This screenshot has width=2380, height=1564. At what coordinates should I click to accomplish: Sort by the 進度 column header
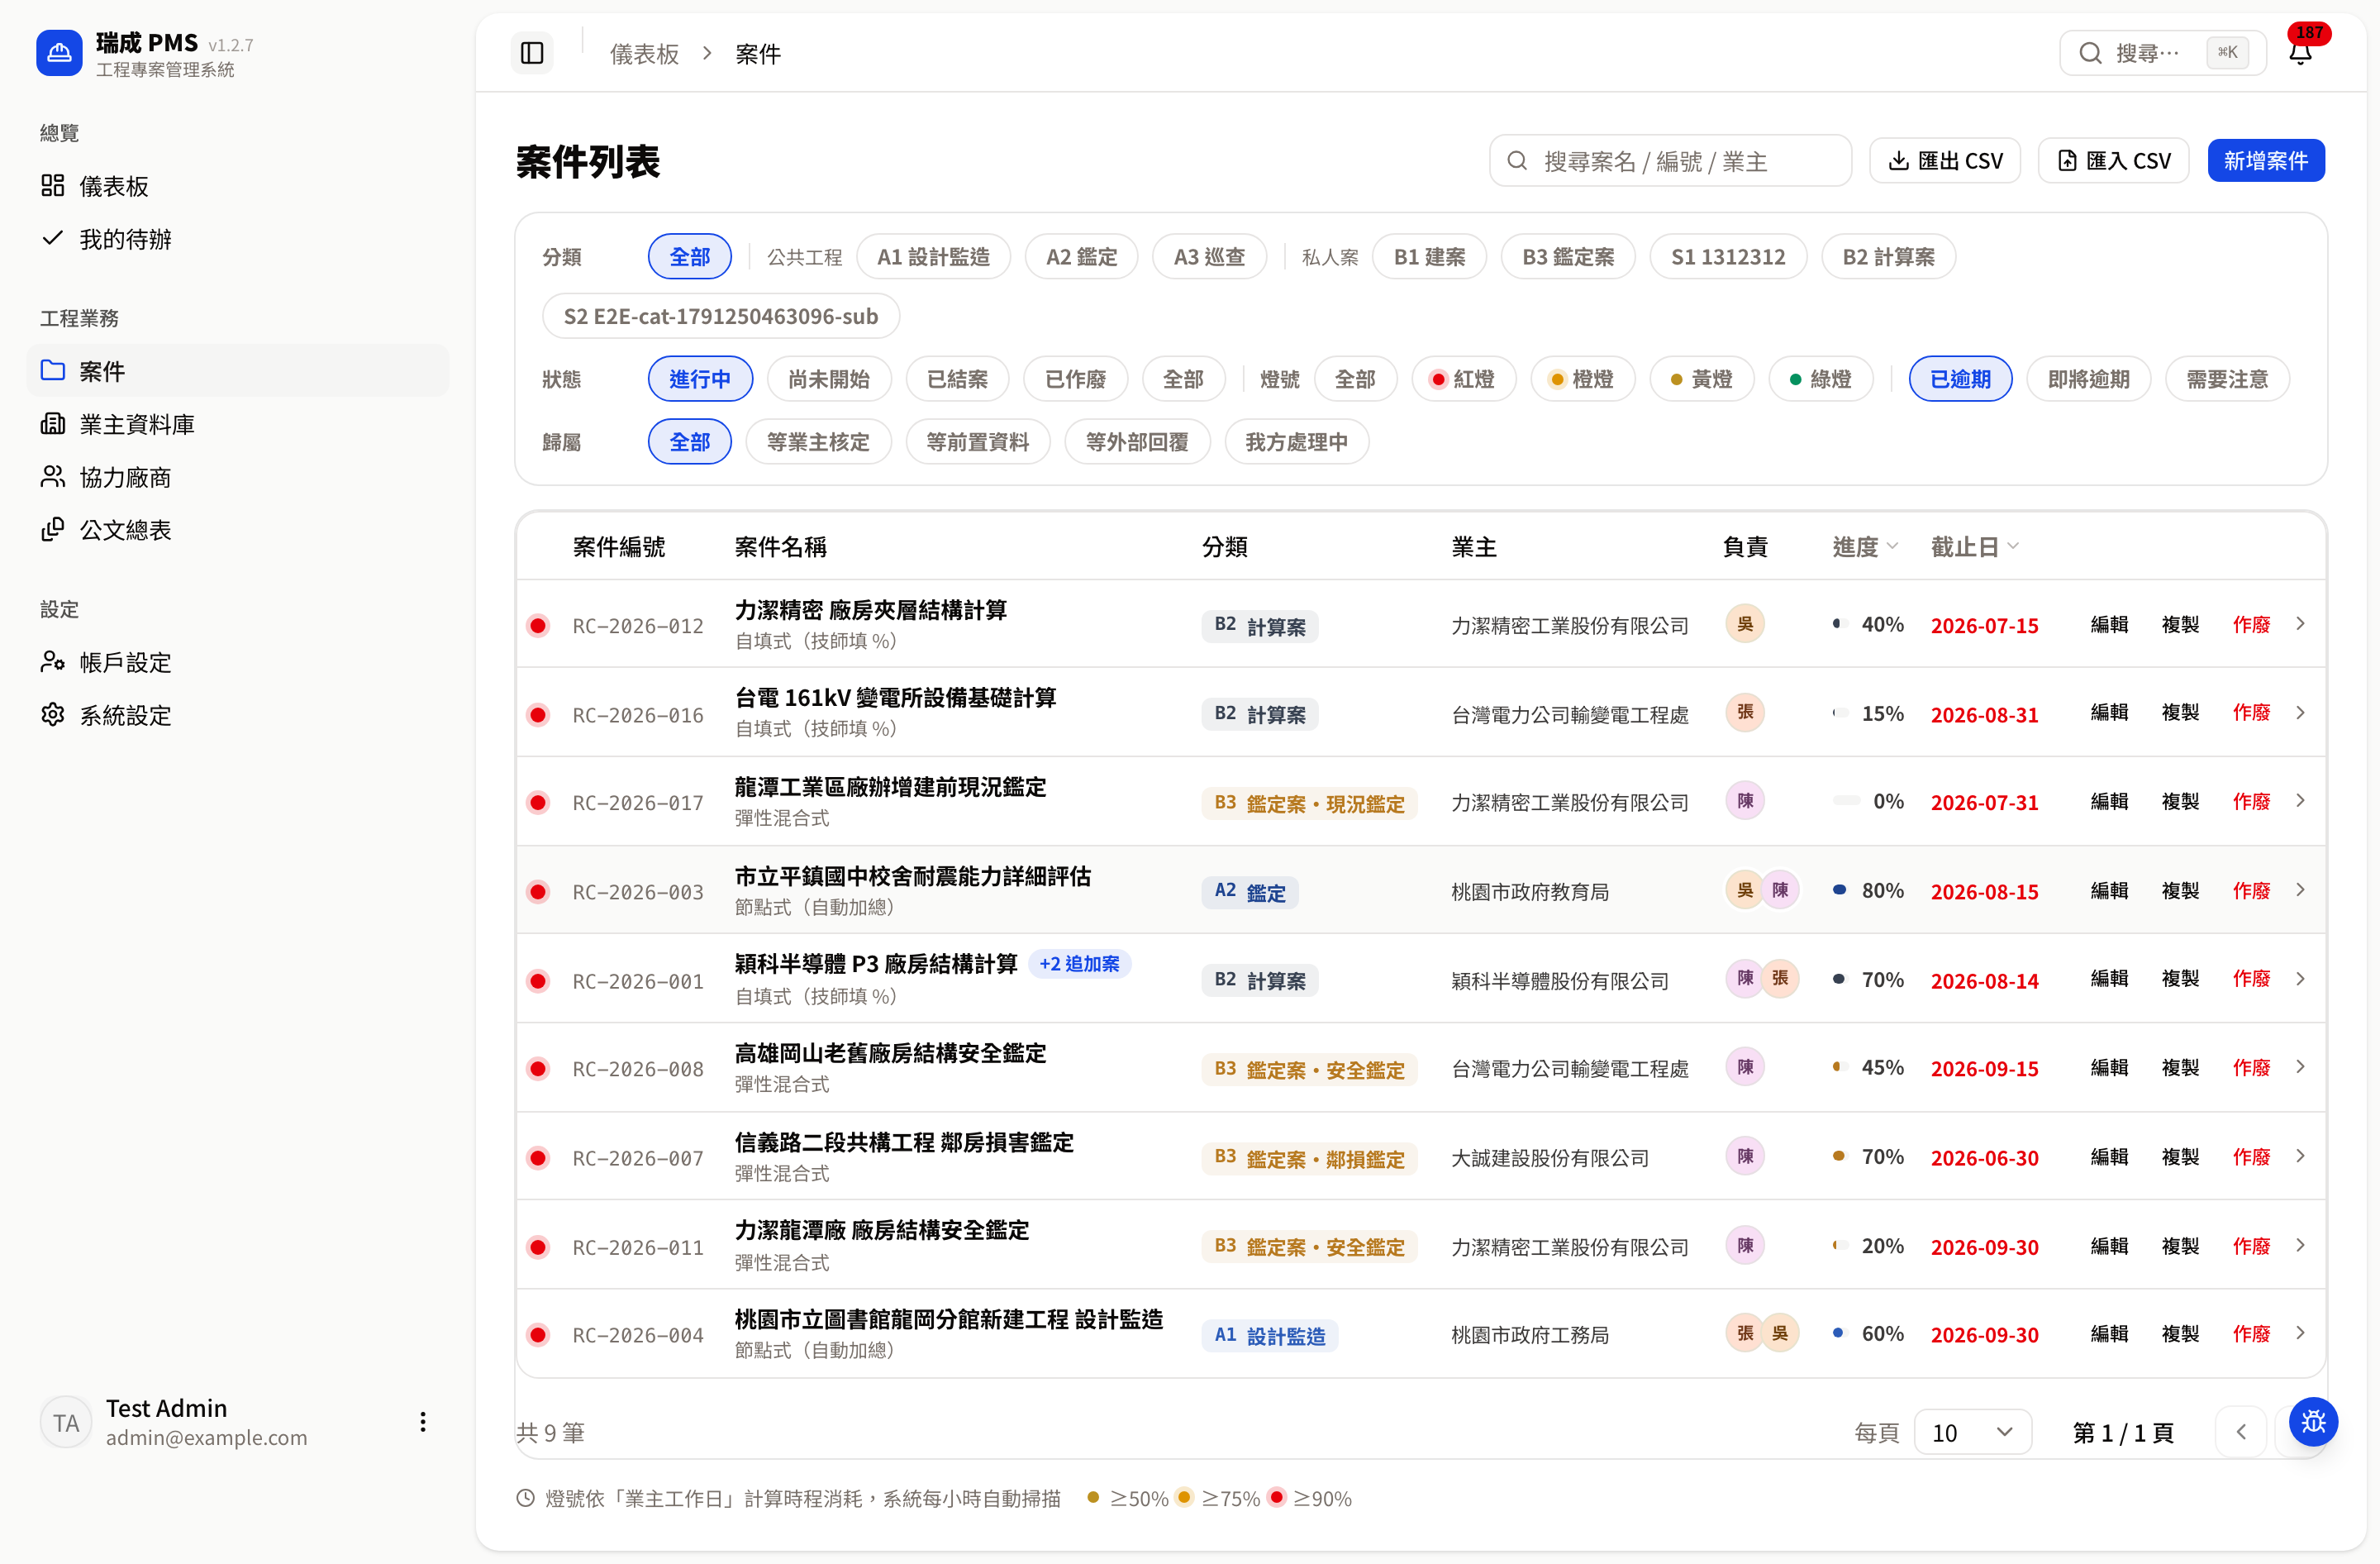(1864, 547)
